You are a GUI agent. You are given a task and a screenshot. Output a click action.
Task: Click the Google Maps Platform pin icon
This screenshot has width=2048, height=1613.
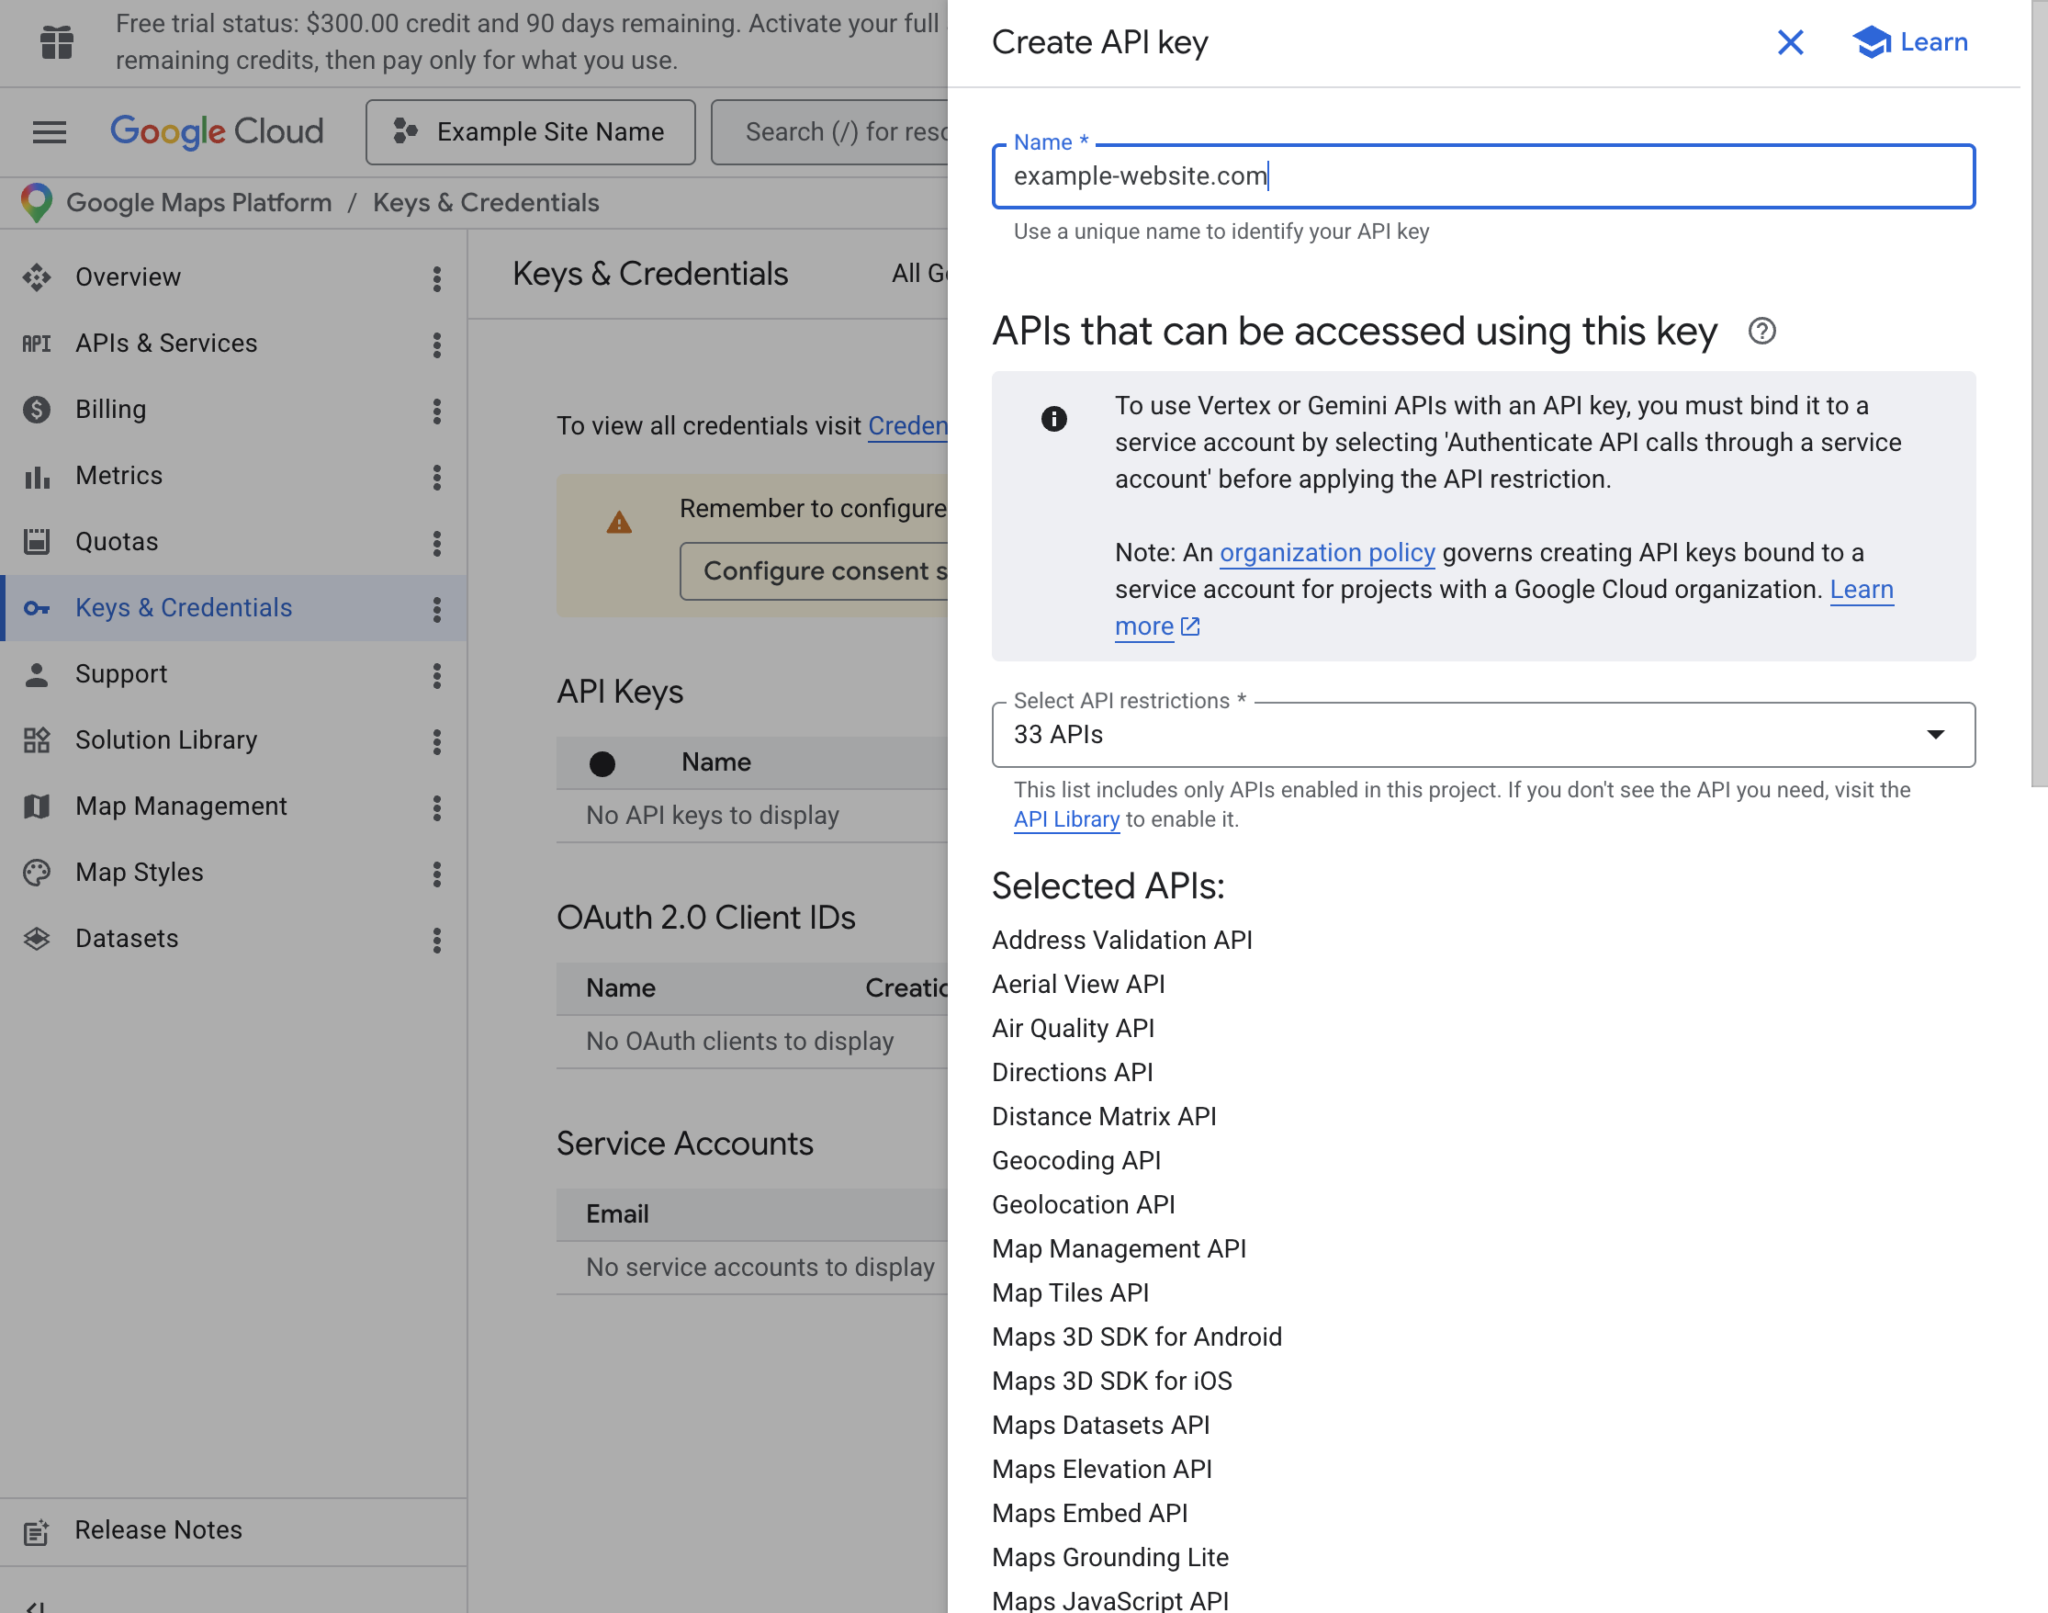[x=37, y=203]
